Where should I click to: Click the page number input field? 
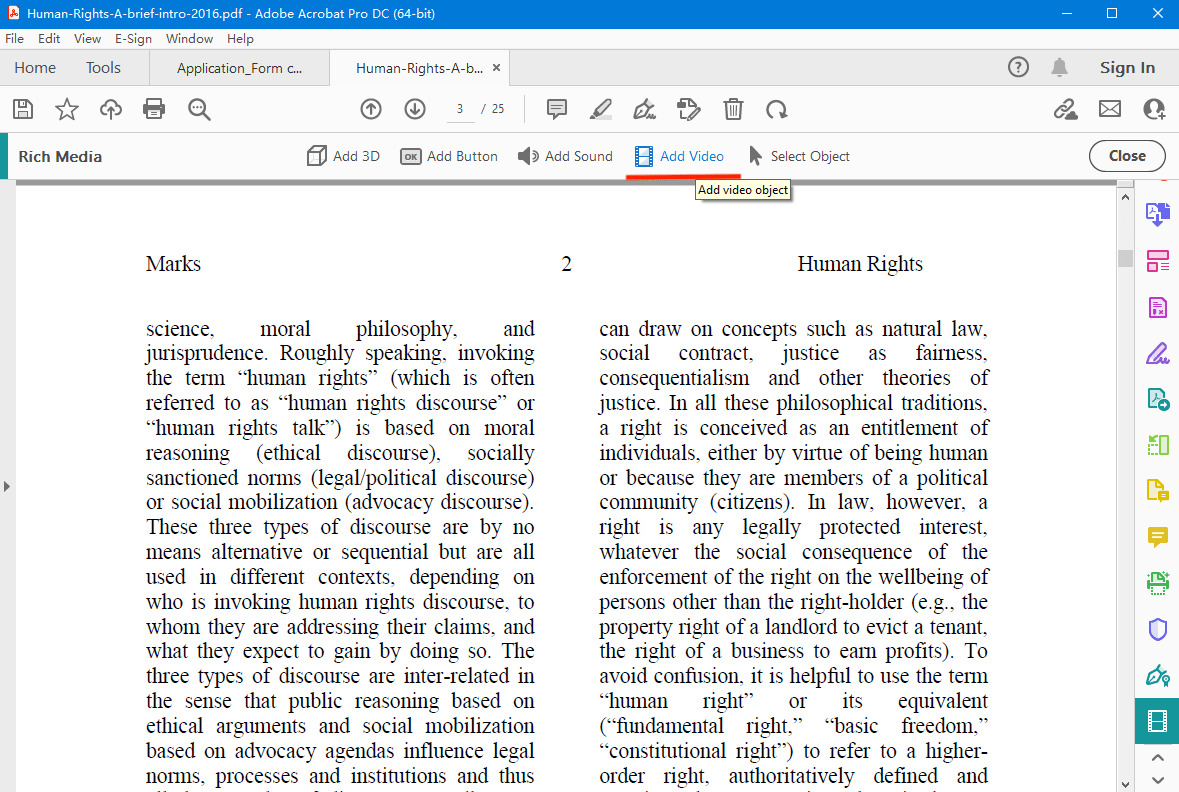point(459,109)
